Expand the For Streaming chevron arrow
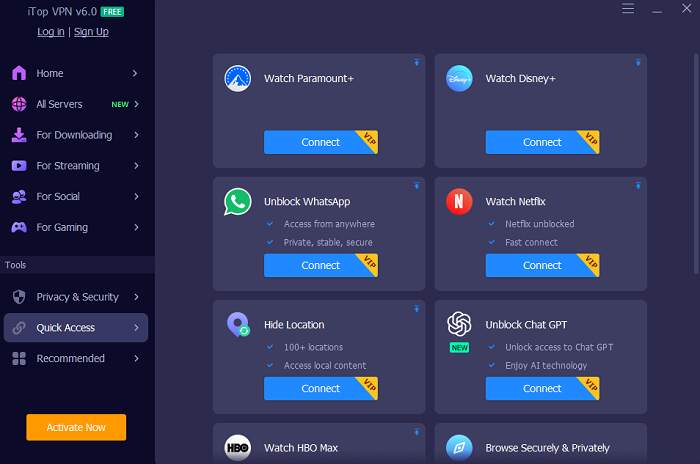Image resolution: width=700 pixels, height=464 pixels. [x=136, y=166]
